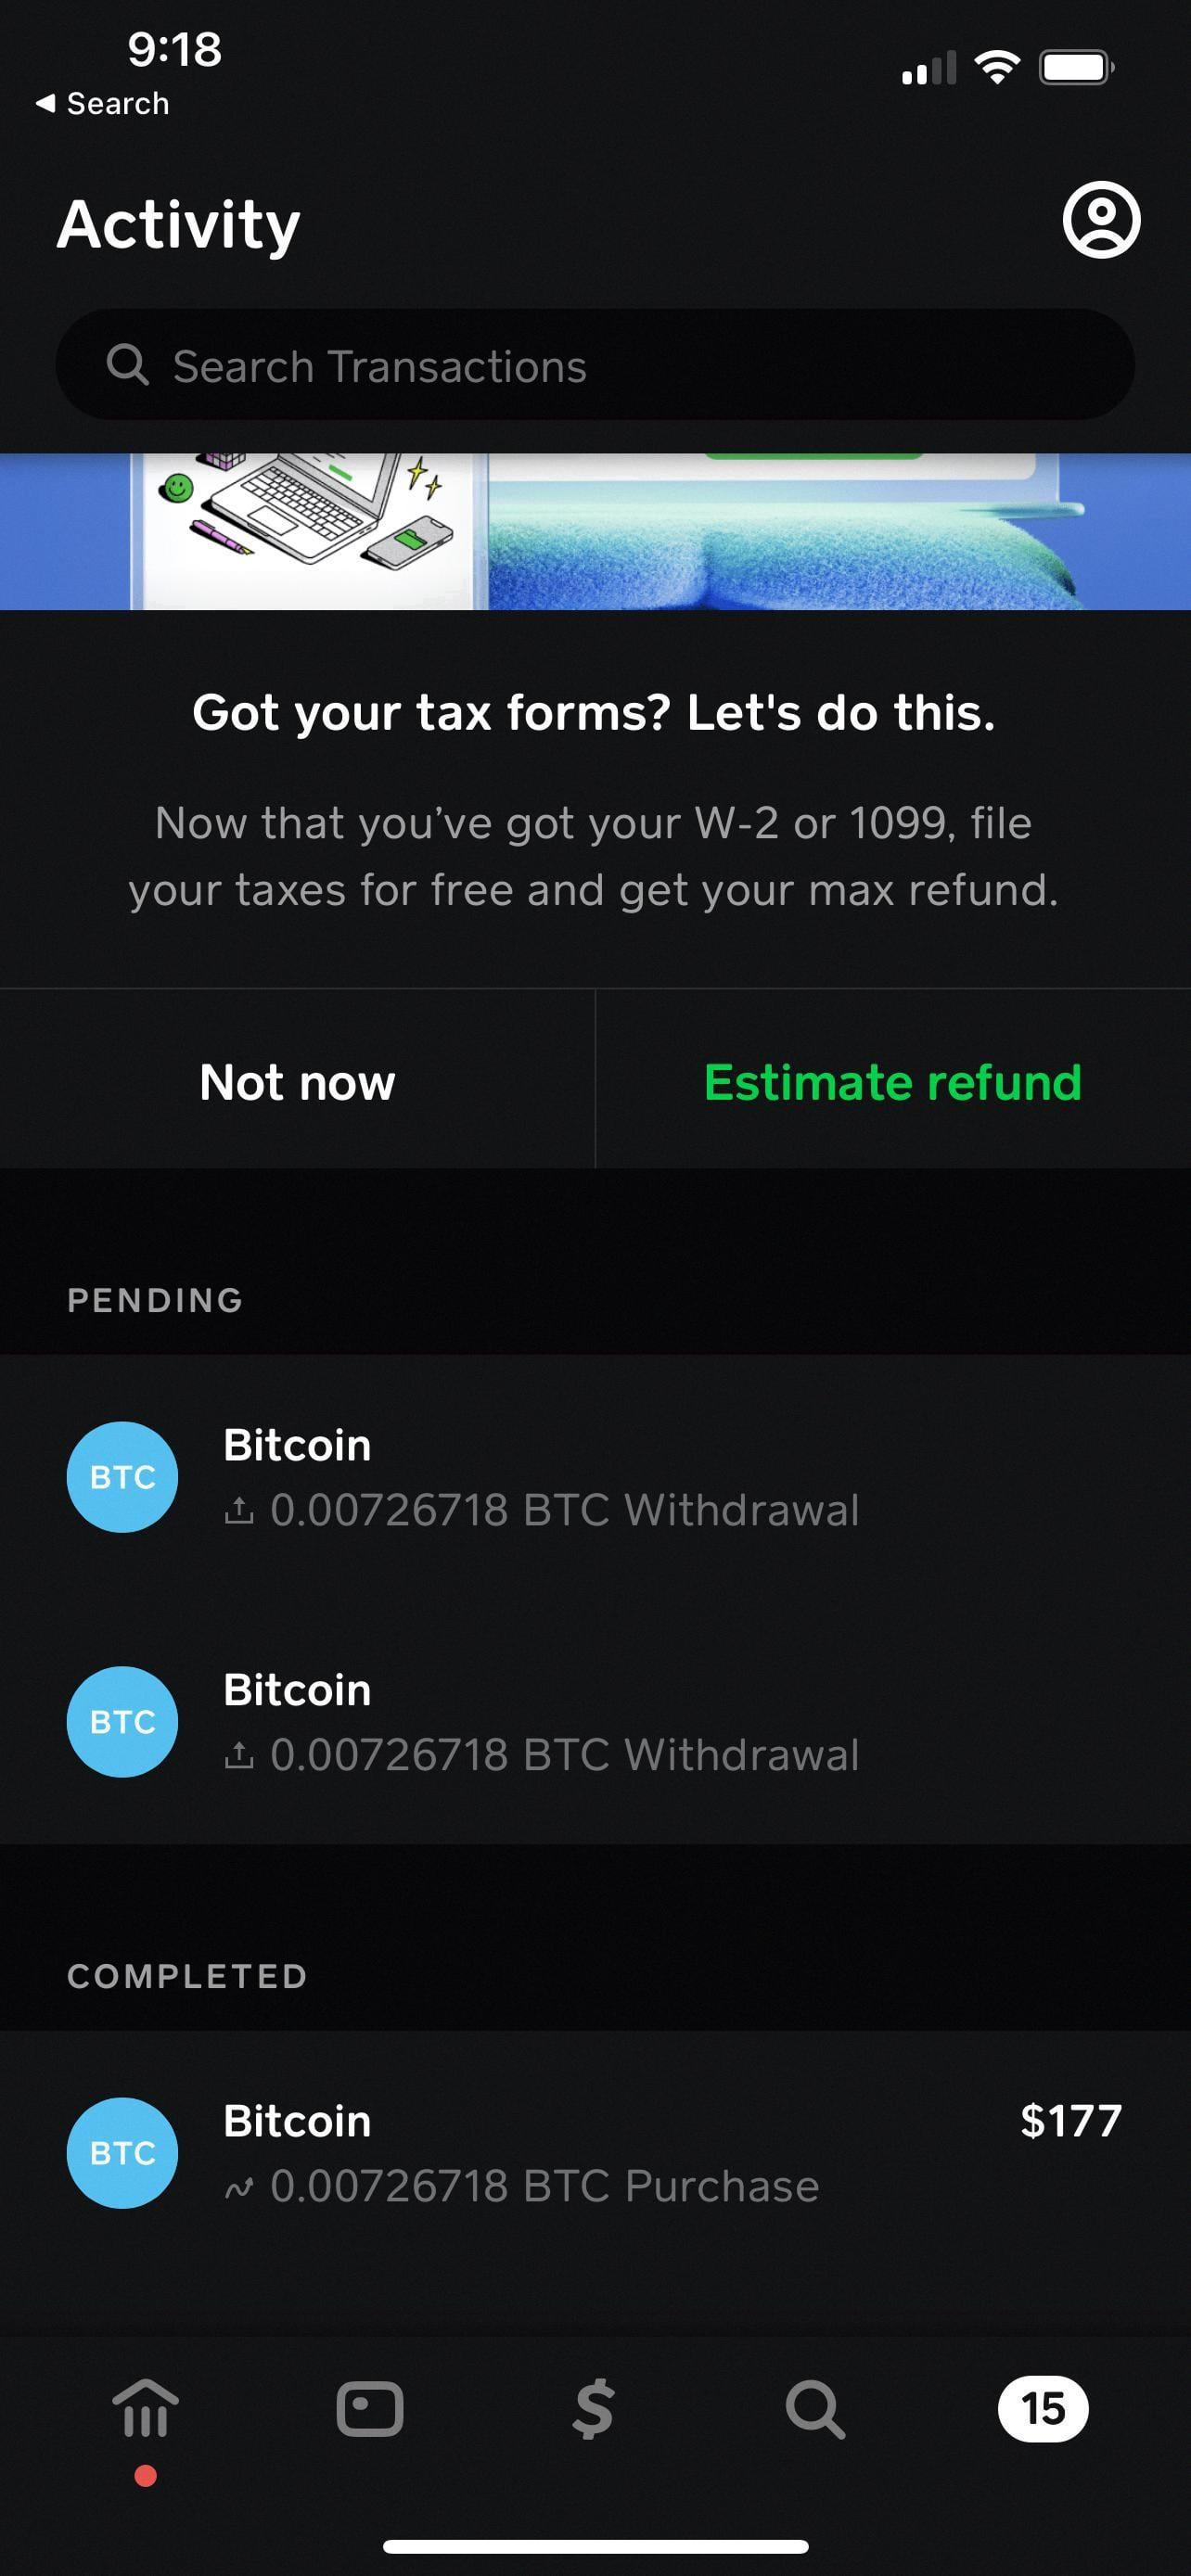Tap the $177 purchase amount
This screenshot has height=2576, width=1191.
click(x=1070, y=2120)
